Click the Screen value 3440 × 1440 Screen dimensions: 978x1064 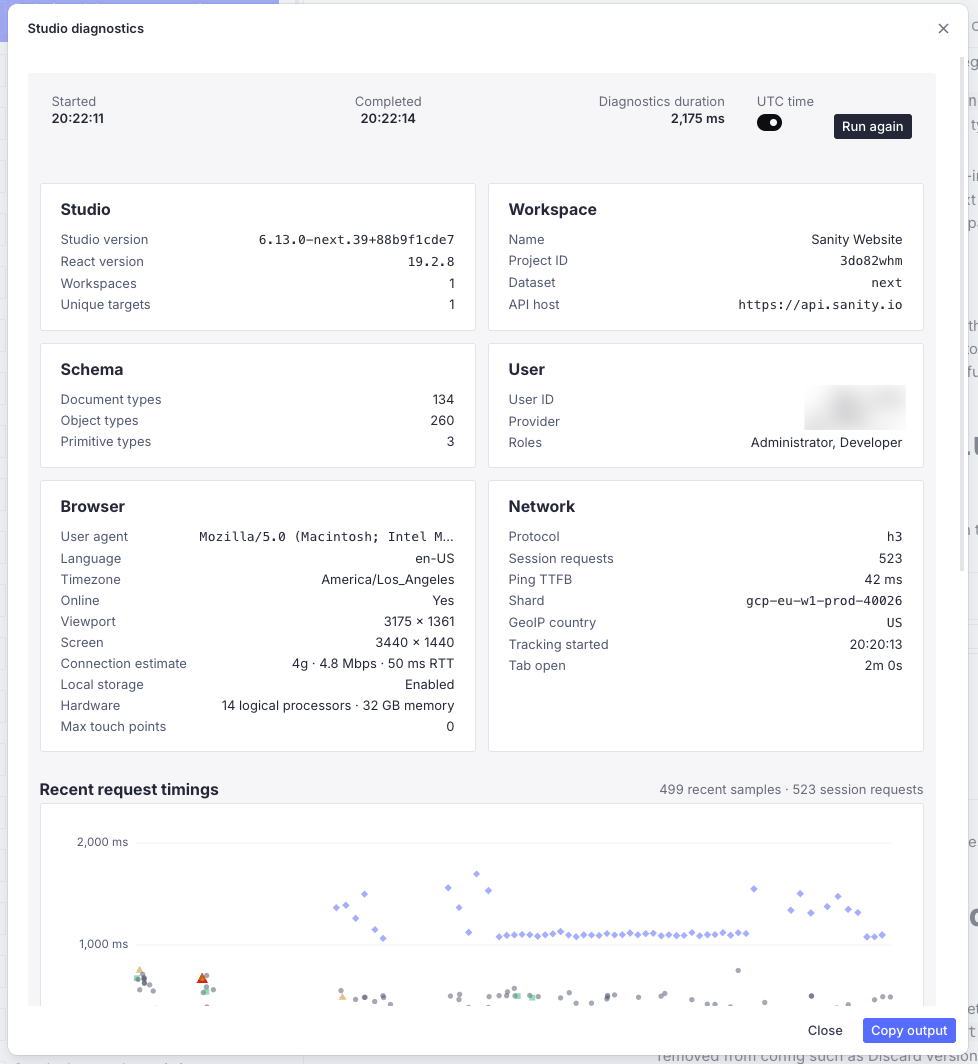tap(415, 643)
